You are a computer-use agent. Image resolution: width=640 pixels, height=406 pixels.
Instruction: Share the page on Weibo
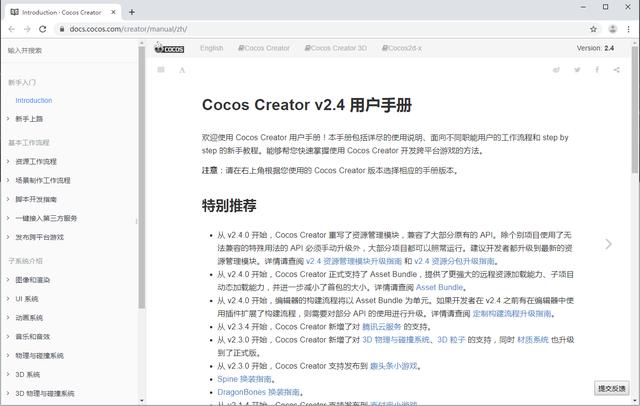click(x=556, y=70)
